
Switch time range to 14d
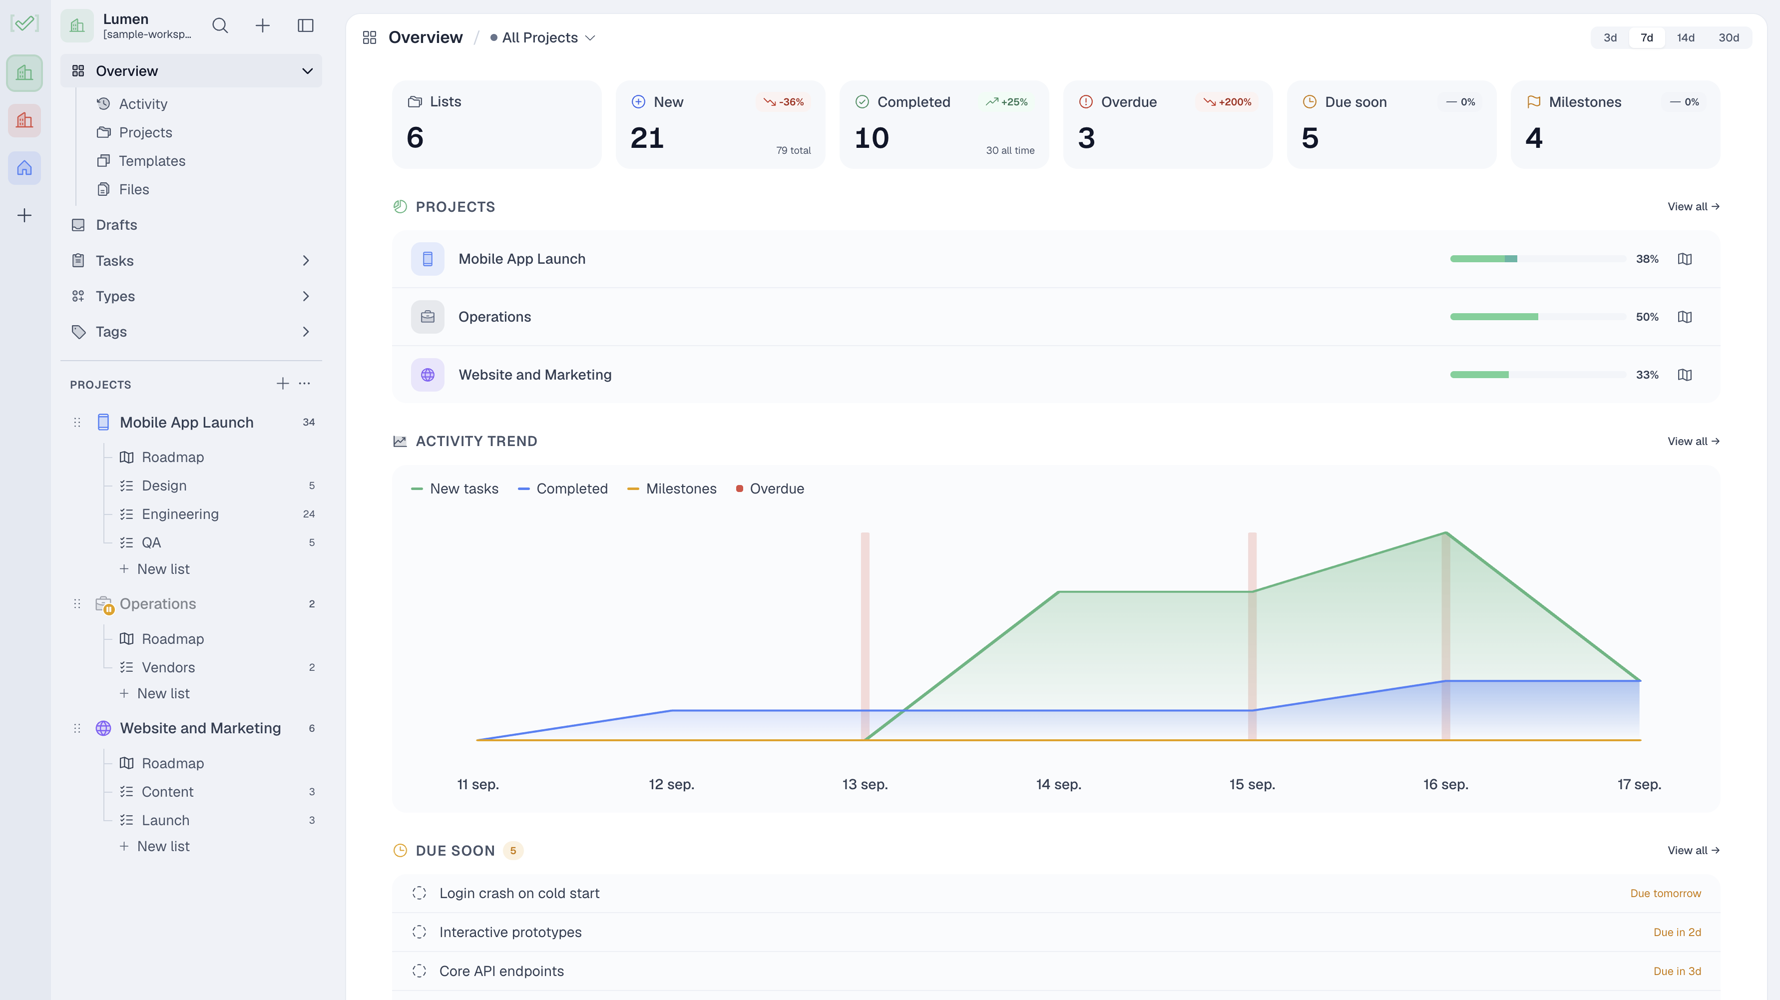click(x=1686, y=38)
